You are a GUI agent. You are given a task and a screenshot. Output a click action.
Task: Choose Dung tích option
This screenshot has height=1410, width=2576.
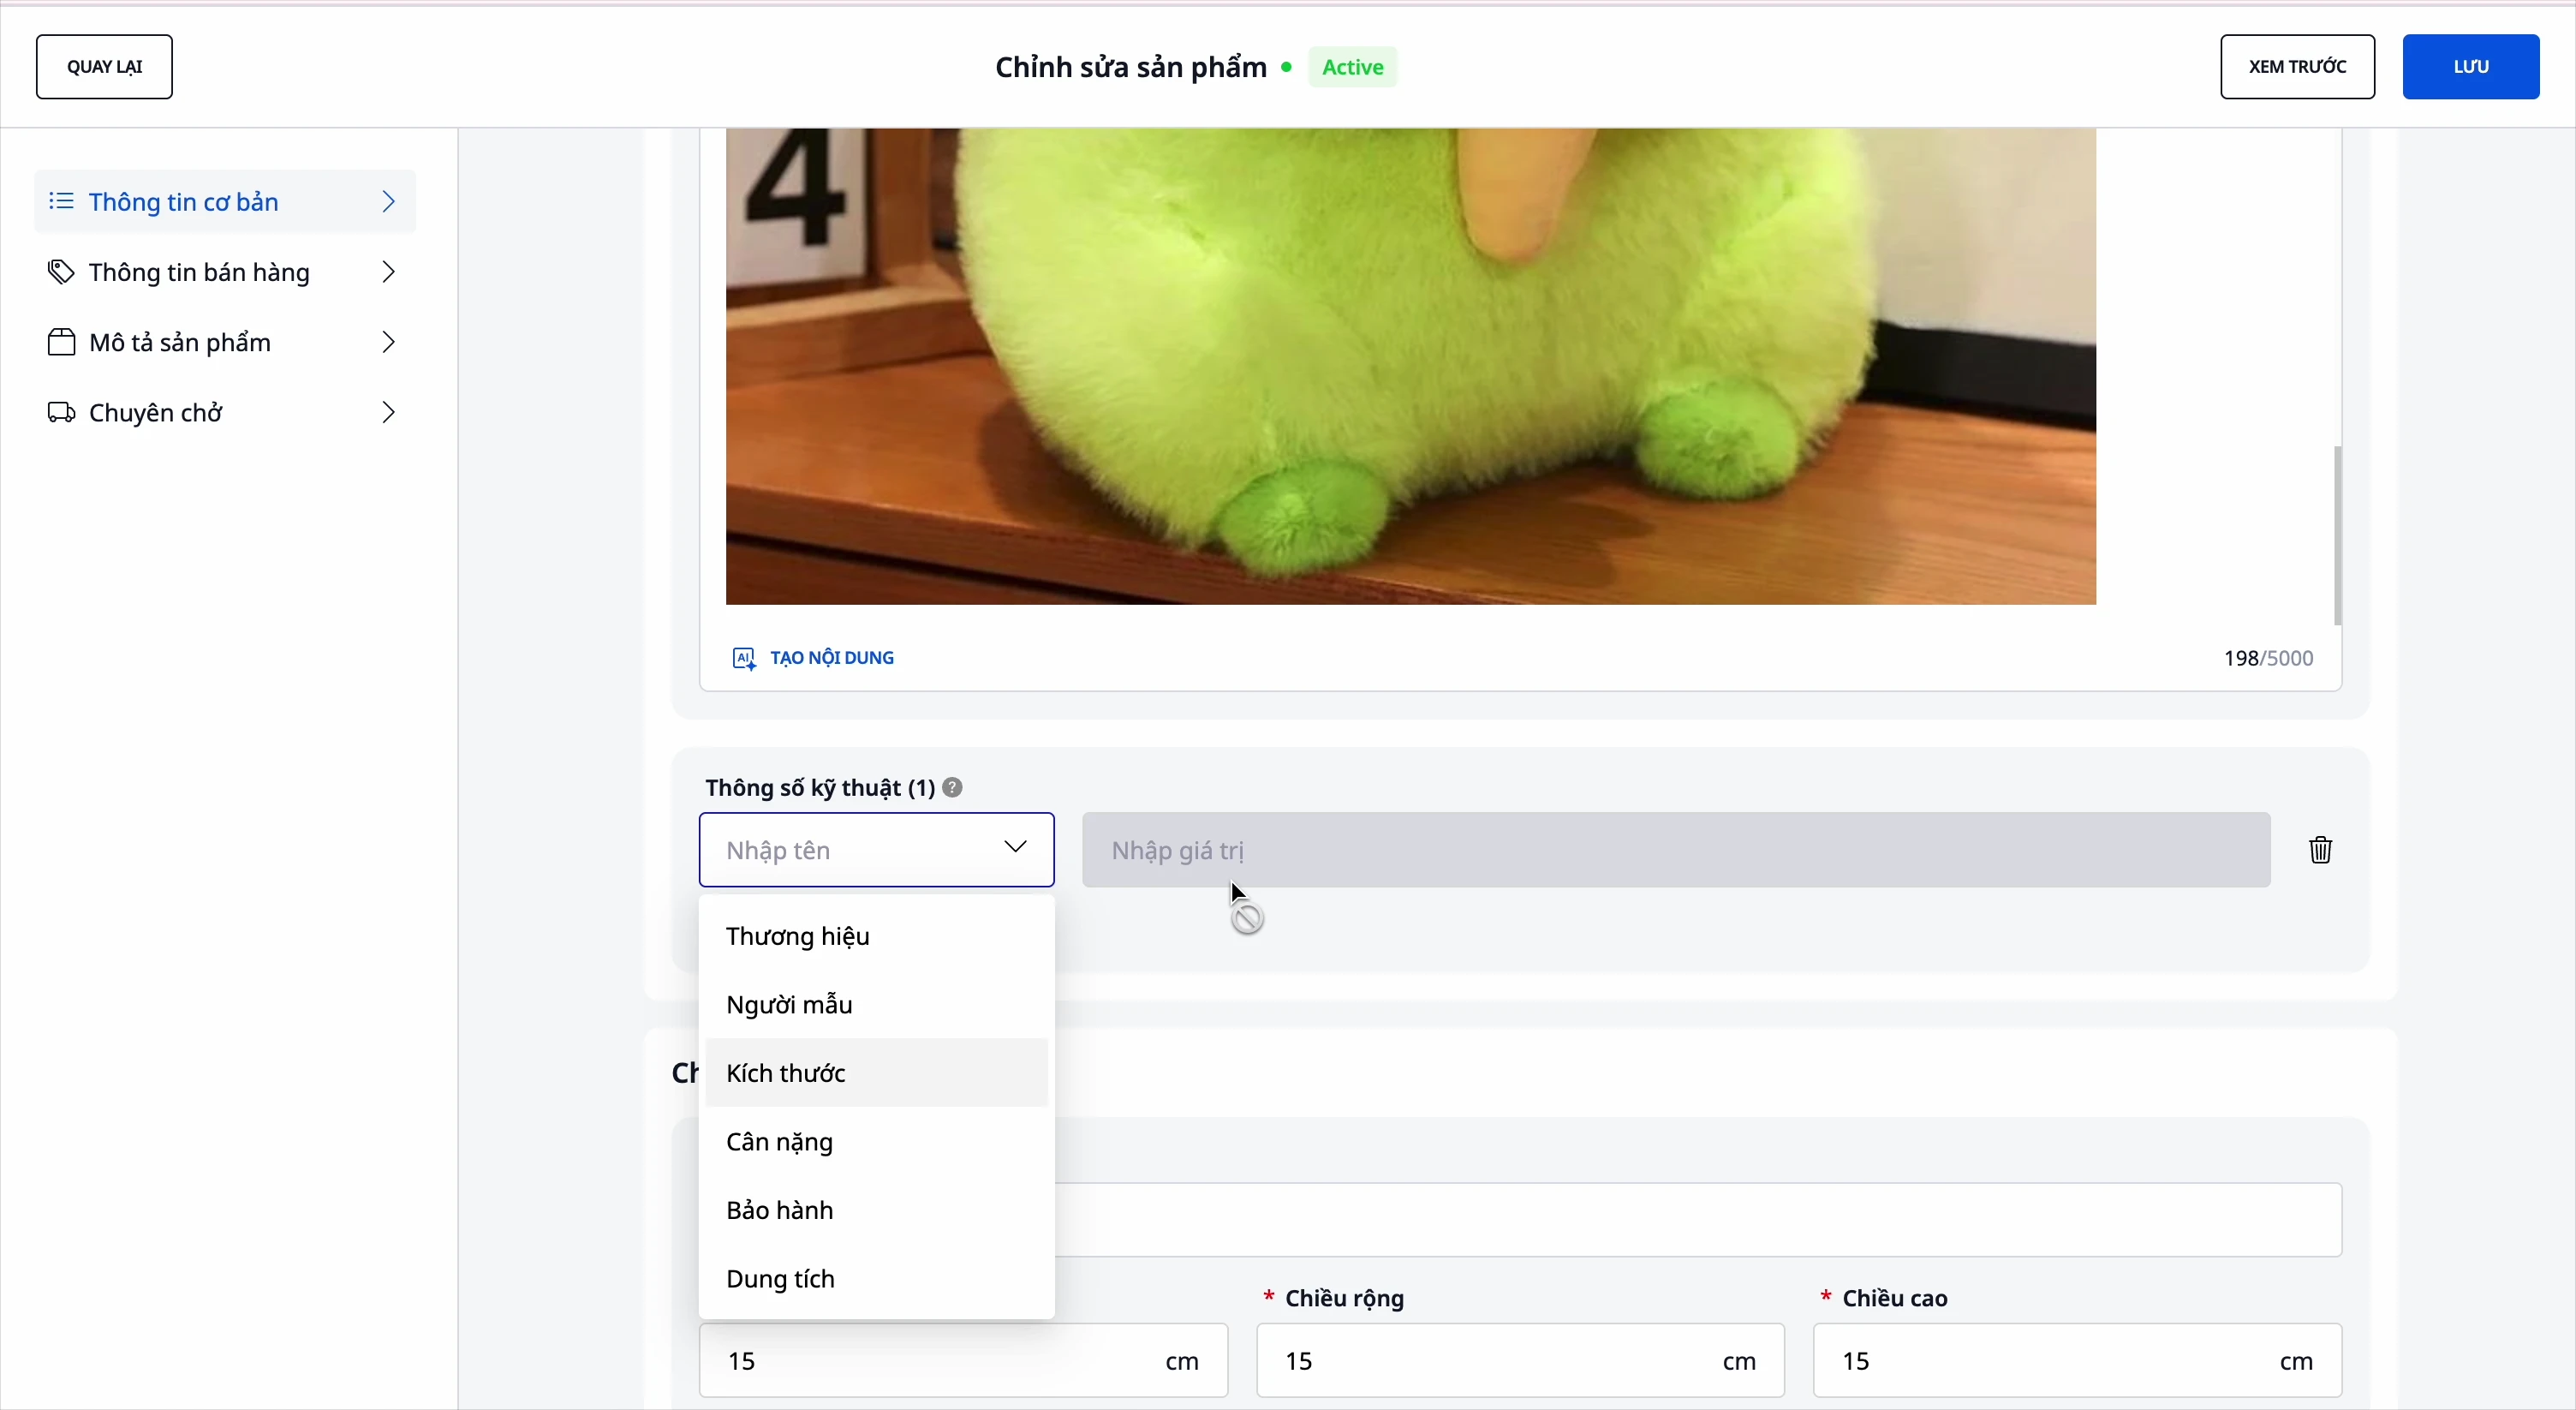[780, 1279]
